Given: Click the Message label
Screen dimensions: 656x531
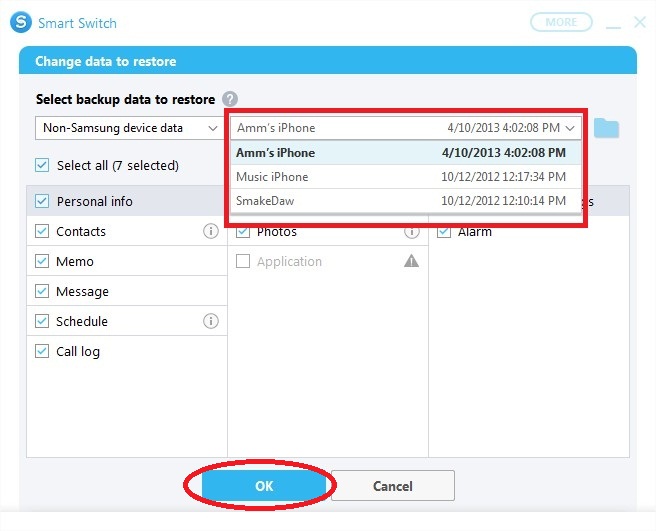Looking at the screenshot, I should tap(82, 291).
